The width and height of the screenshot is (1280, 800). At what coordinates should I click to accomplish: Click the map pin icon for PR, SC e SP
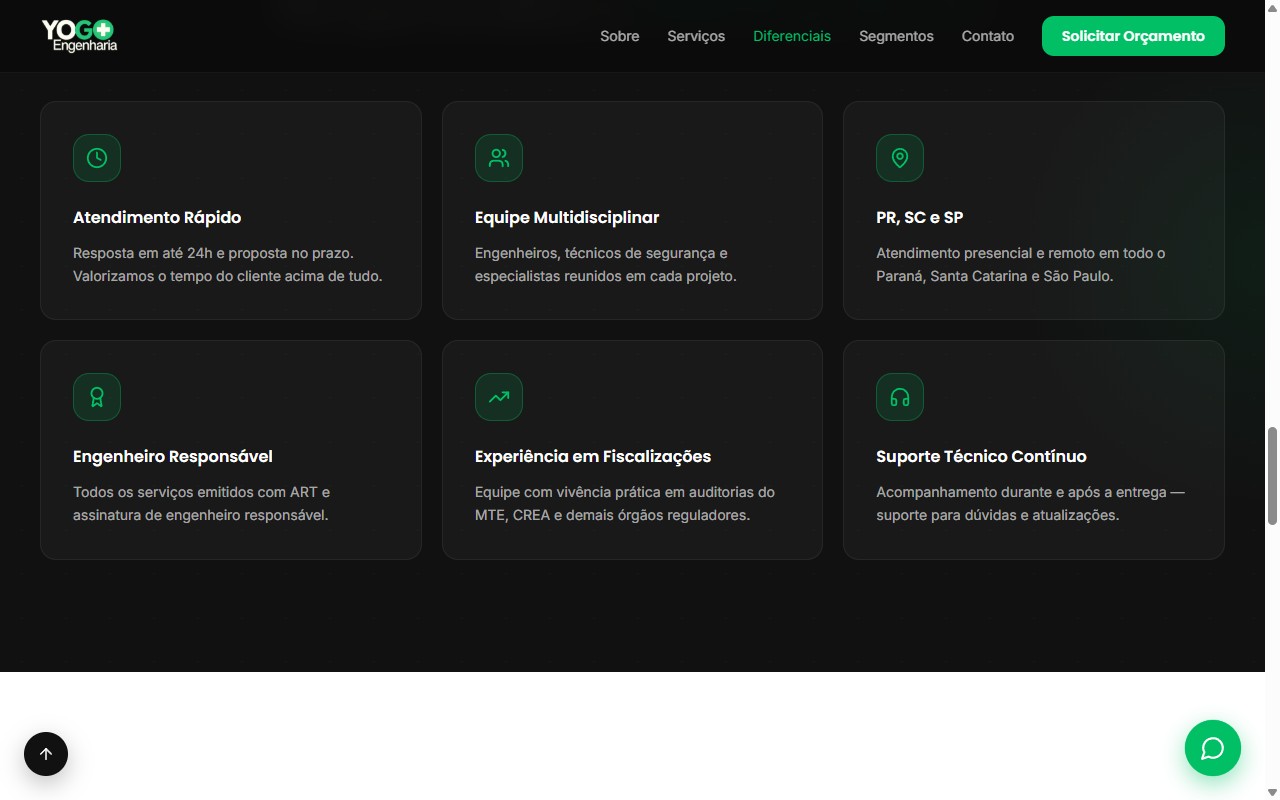(x=900, y=158)
